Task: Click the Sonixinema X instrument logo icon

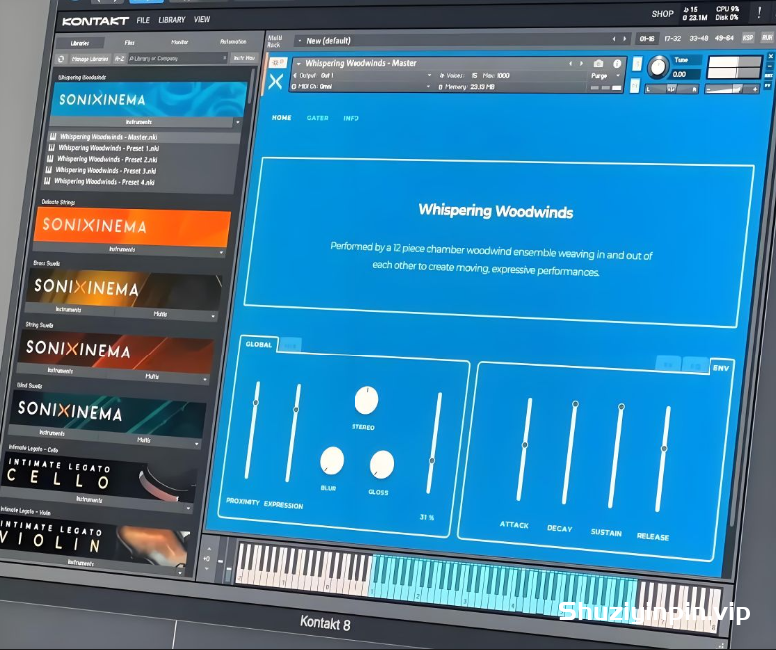Action: (x=276, y=82)
